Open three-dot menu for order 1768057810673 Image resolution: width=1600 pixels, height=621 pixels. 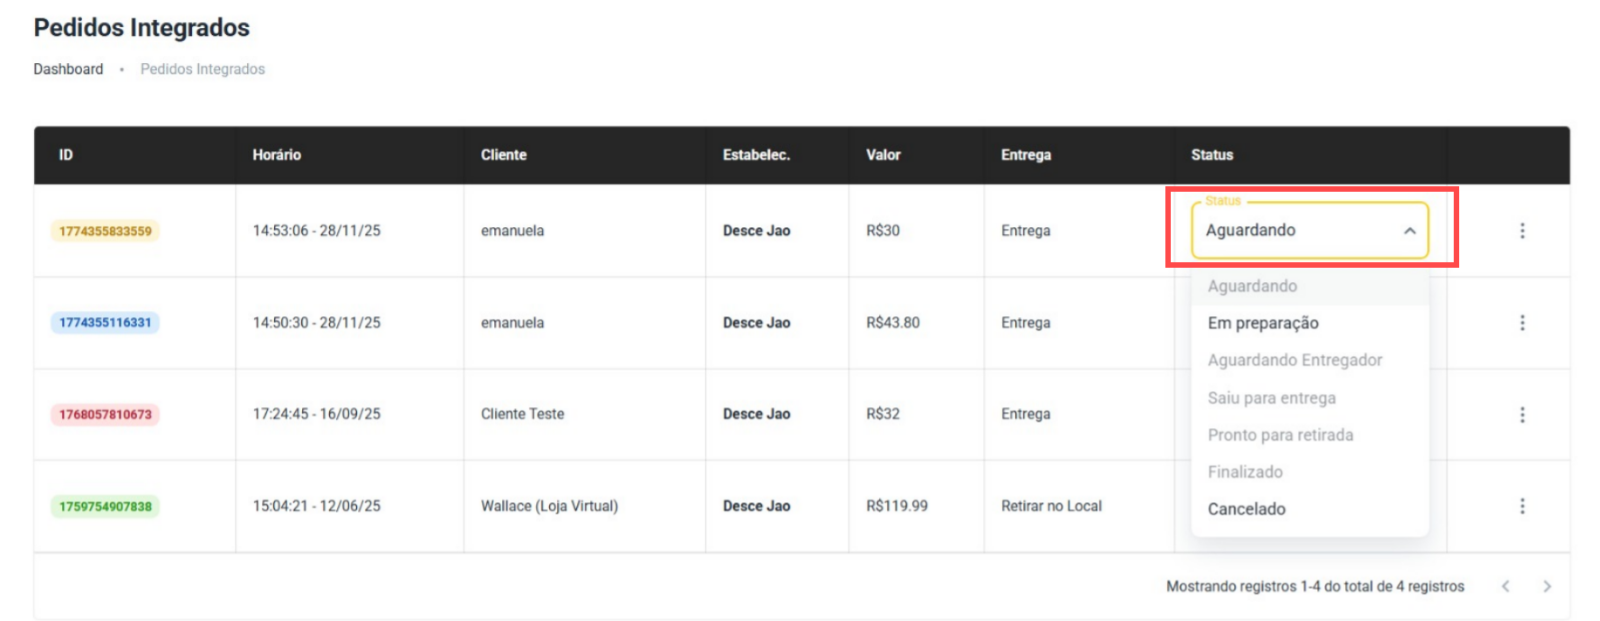pyautogui.click(x=1522, y=414)
